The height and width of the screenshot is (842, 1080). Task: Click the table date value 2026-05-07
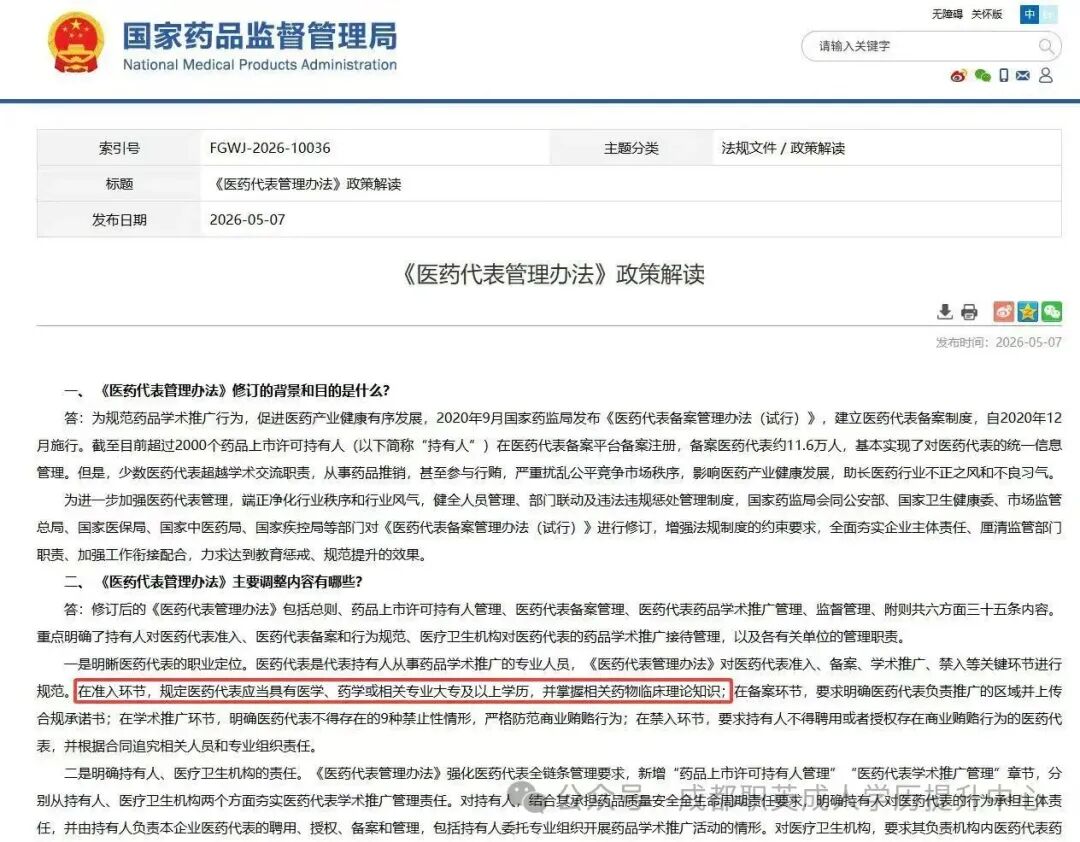(247, 220)
